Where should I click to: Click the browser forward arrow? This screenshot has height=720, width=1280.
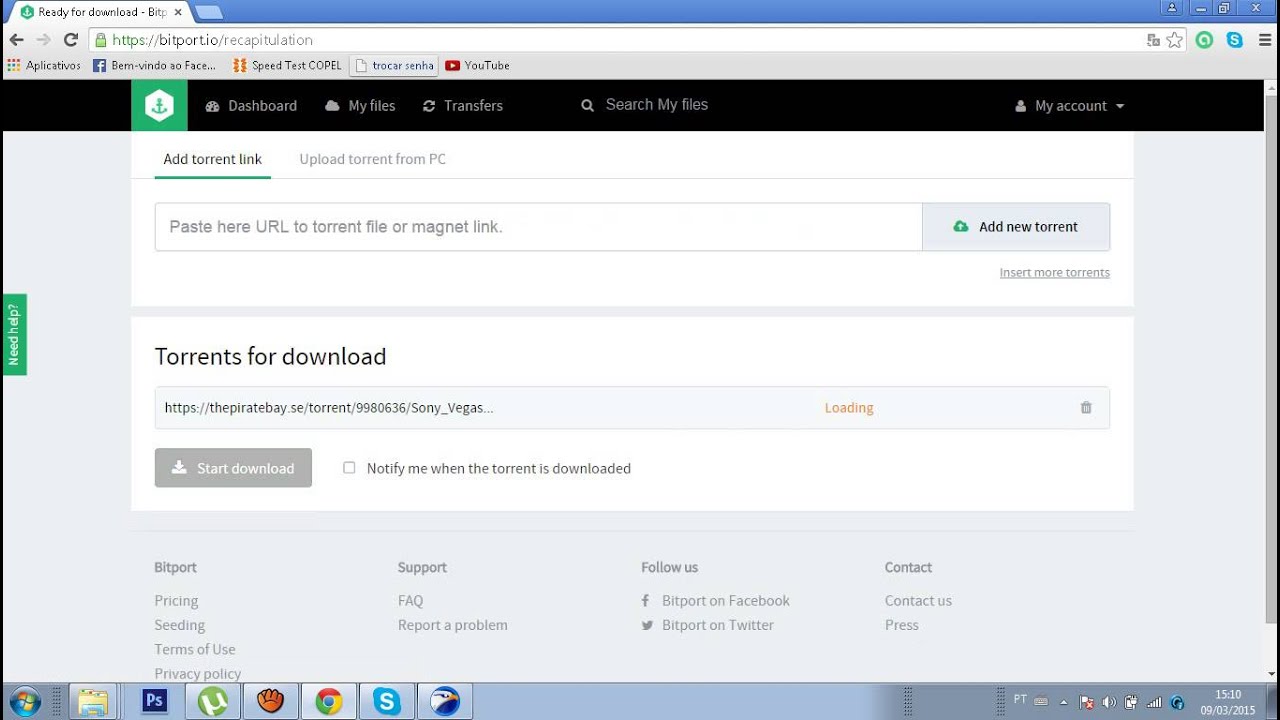pyautogui.click(x=43, y=40)
